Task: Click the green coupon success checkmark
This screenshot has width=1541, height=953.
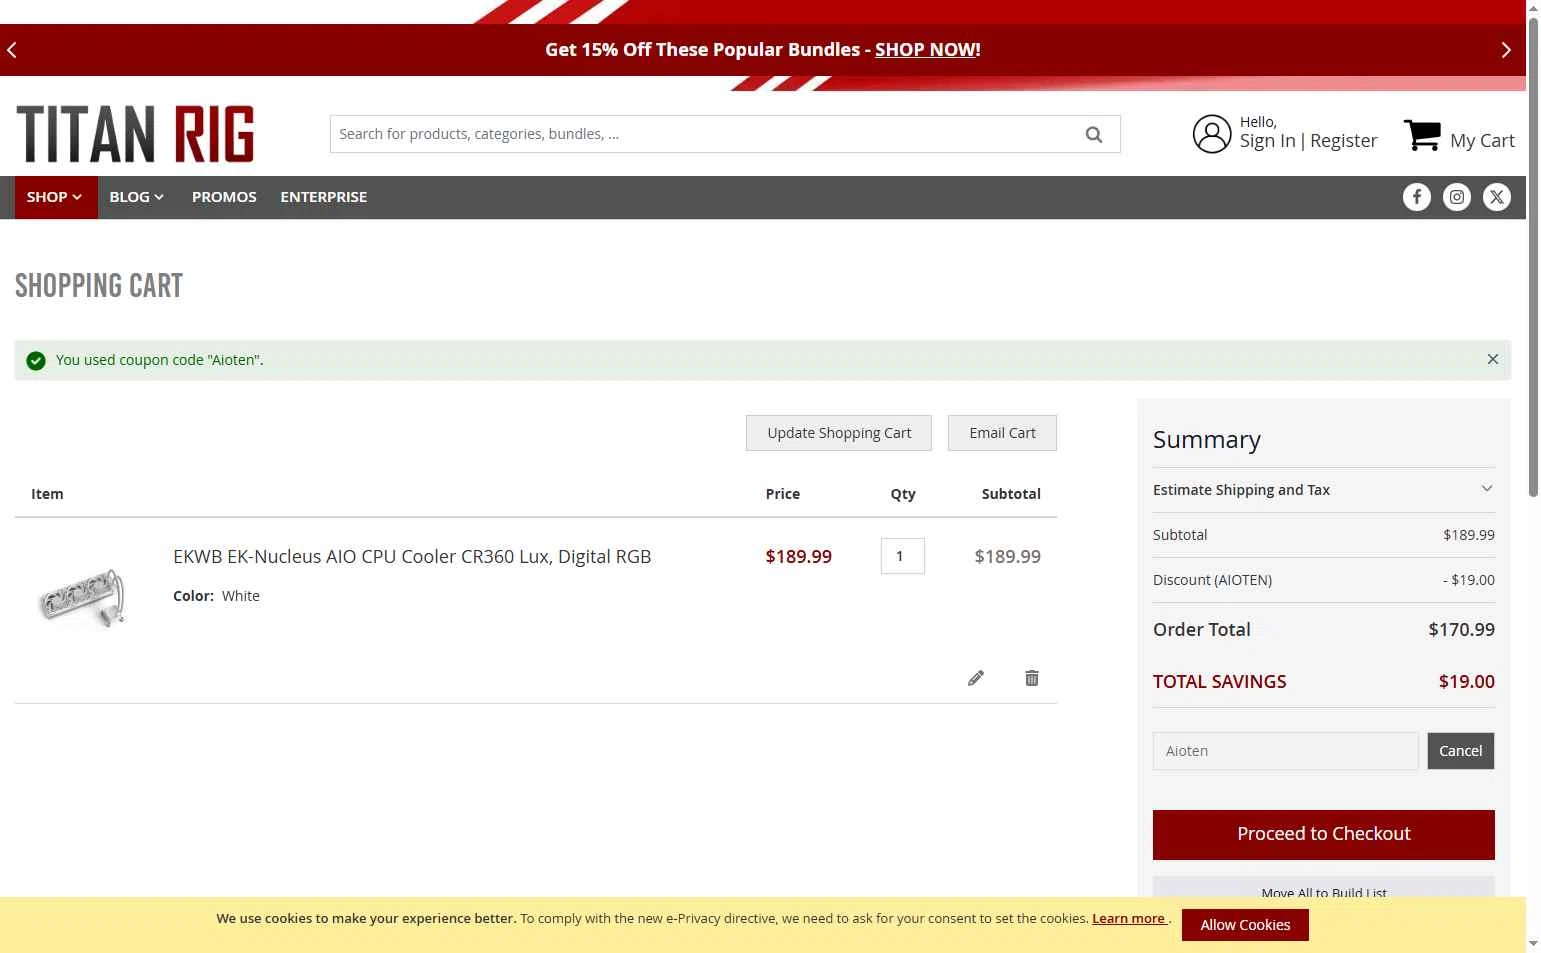Action: [36, 360]
